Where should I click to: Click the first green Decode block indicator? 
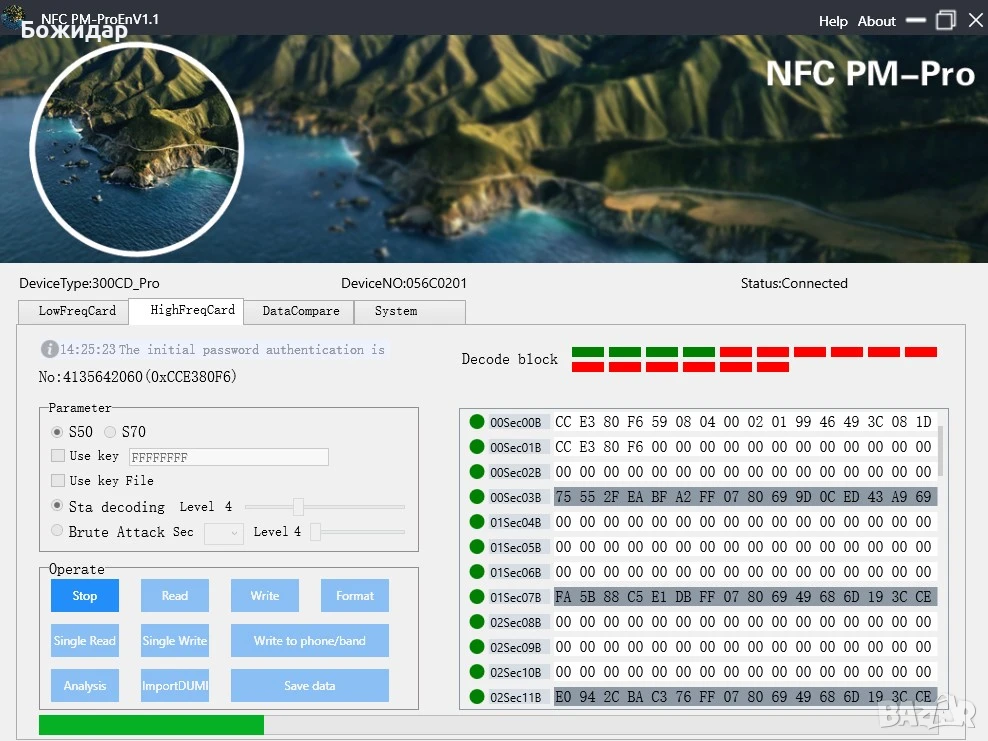tap(587, 352)
